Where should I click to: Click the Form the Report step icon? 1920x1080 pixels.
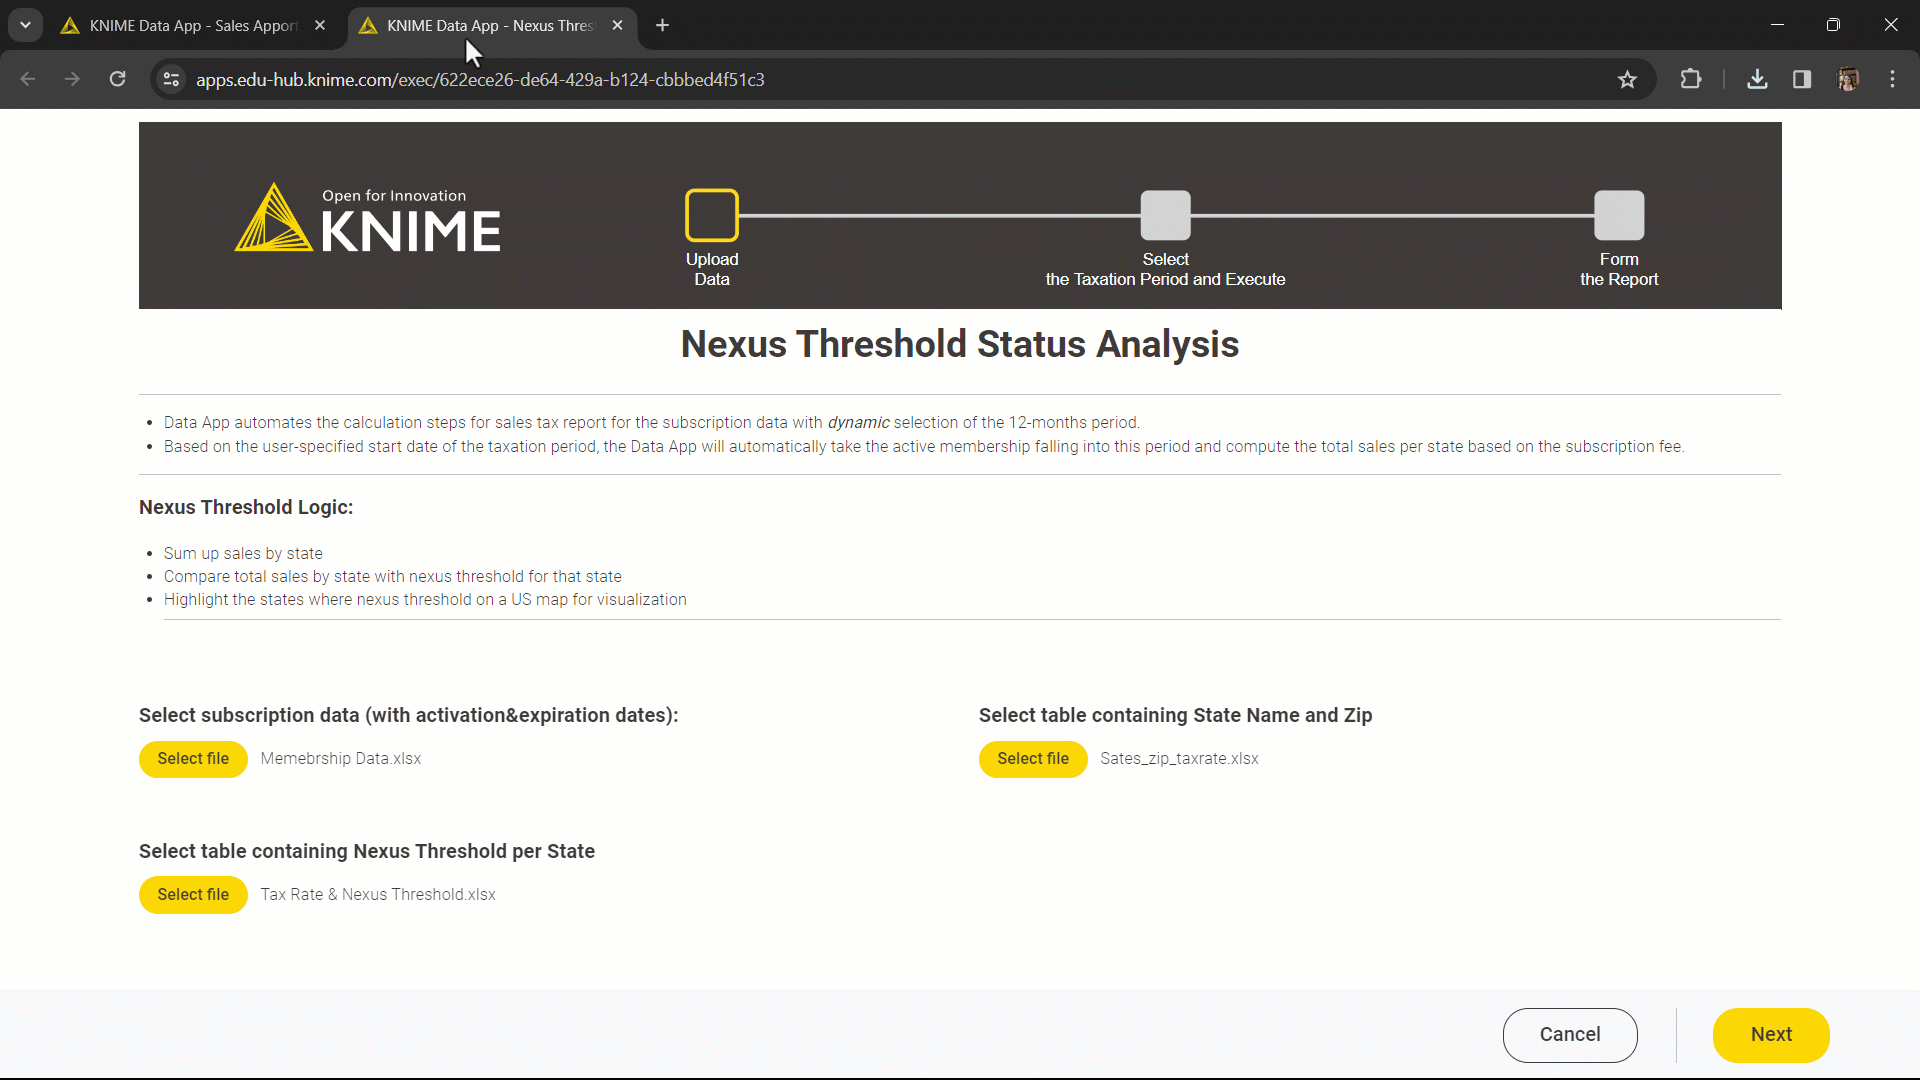point(1619,214)
